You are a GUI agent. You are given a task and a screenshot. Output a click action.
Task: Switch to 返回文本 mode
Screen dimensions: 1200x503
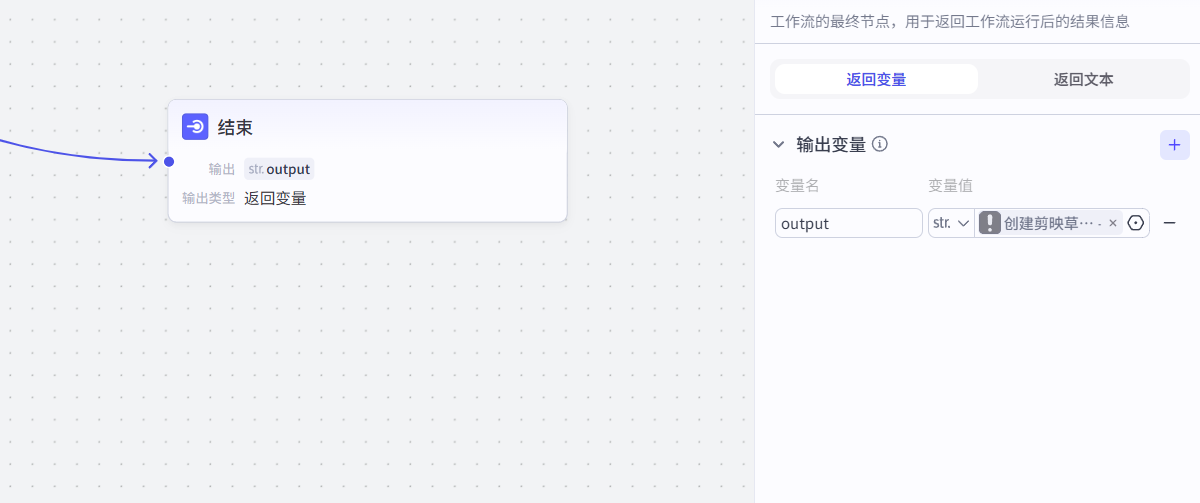click(x=1083, y=80)
